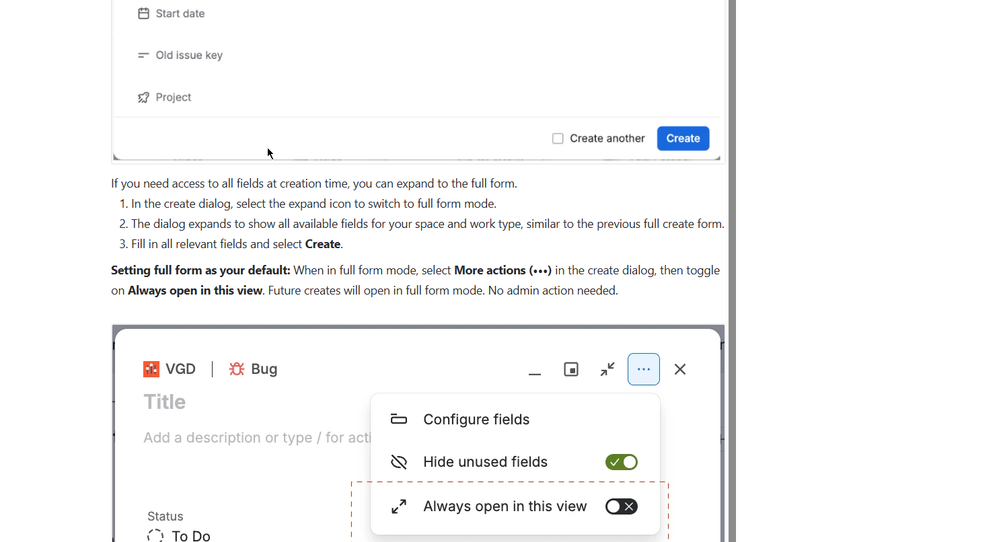Screen dimensions: 999x542
Task: Click the Old issue key field icon
Action: pyautogui.click(x=143, y=55)
